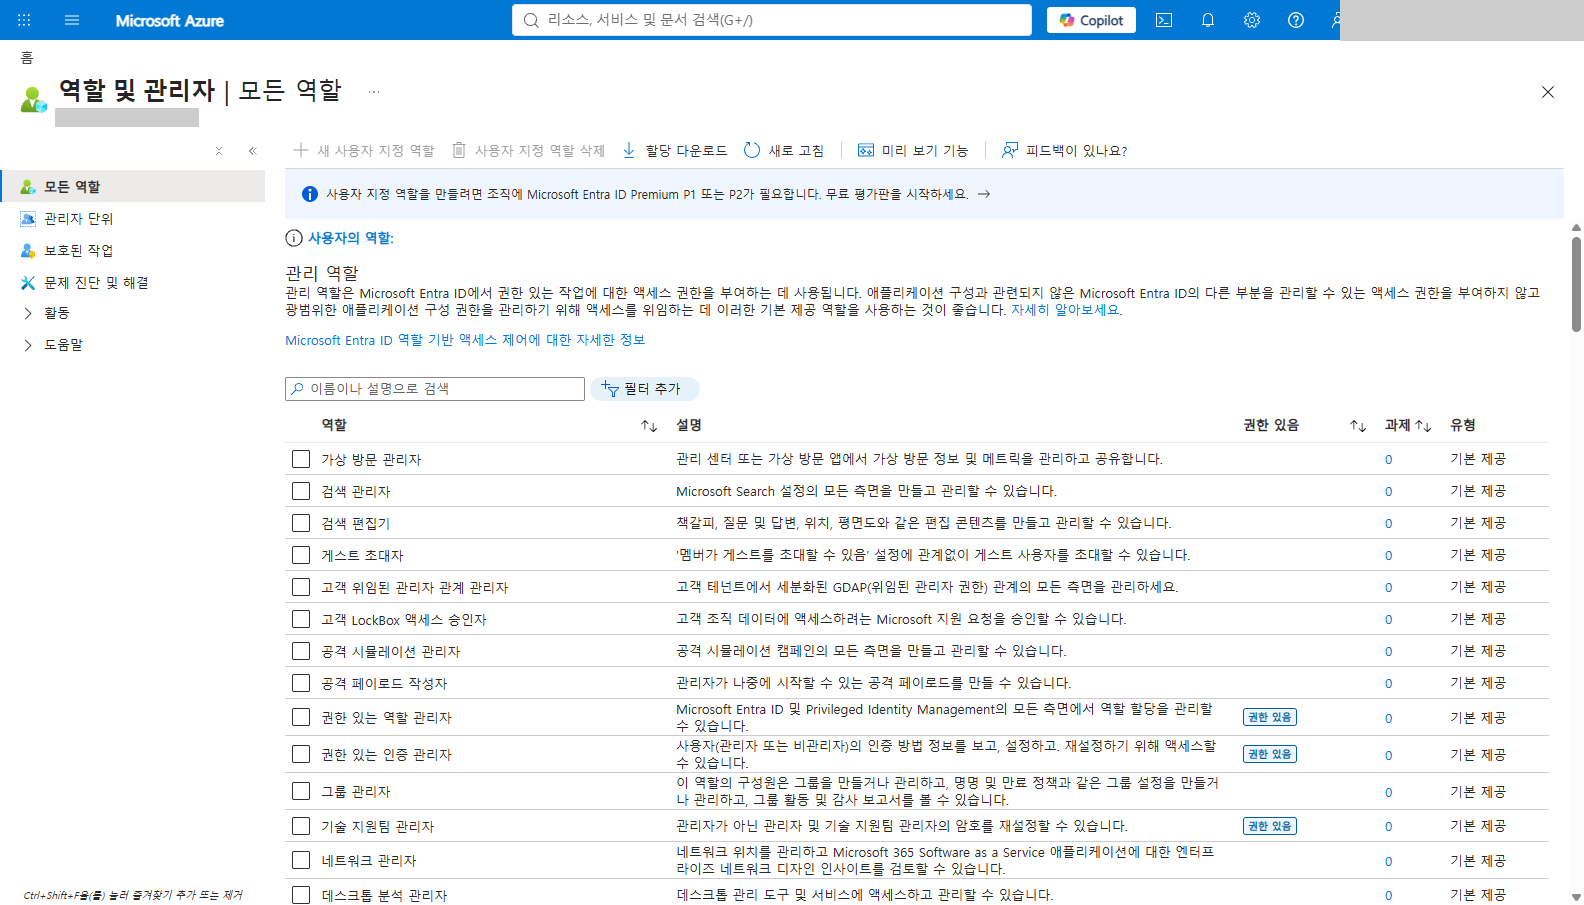Image resolution: width=1584 pixels, height=905 pixels.
Task: Click the vertical scrollbar of the roles list
Action: pos(1576,283)
